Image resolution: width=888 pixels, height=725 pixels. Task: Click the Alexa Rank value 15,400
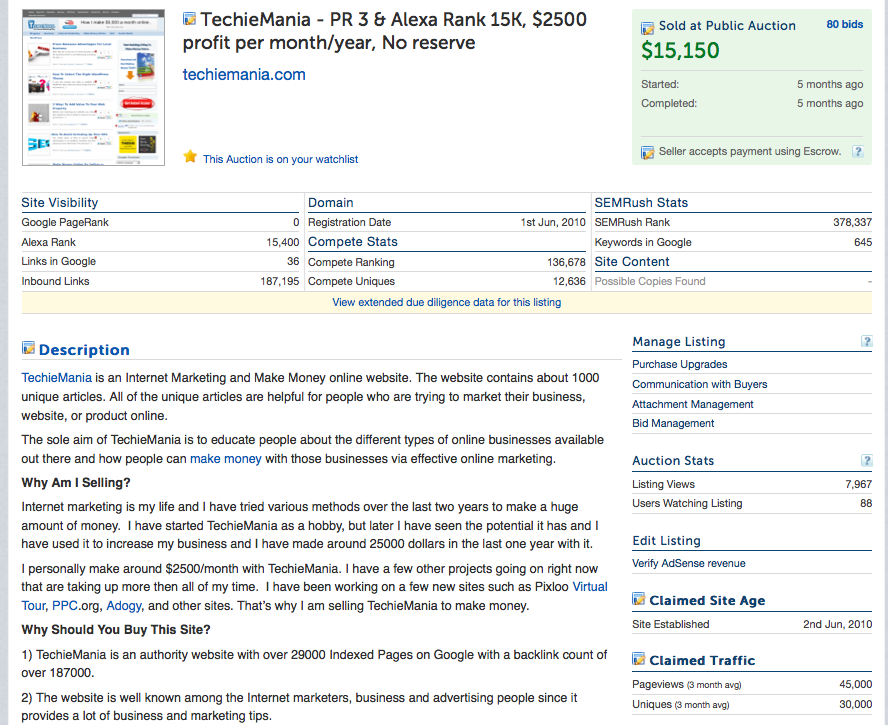click(283, 242)
